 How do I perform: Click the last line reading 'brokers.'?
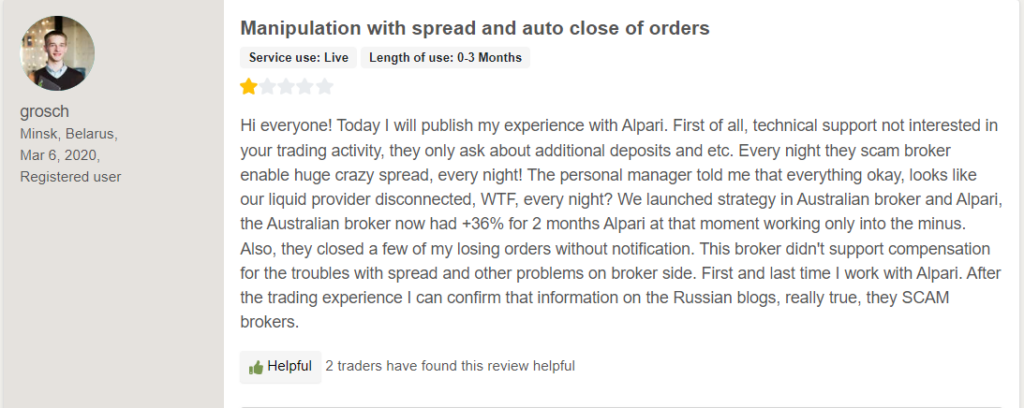pos(270,322)
